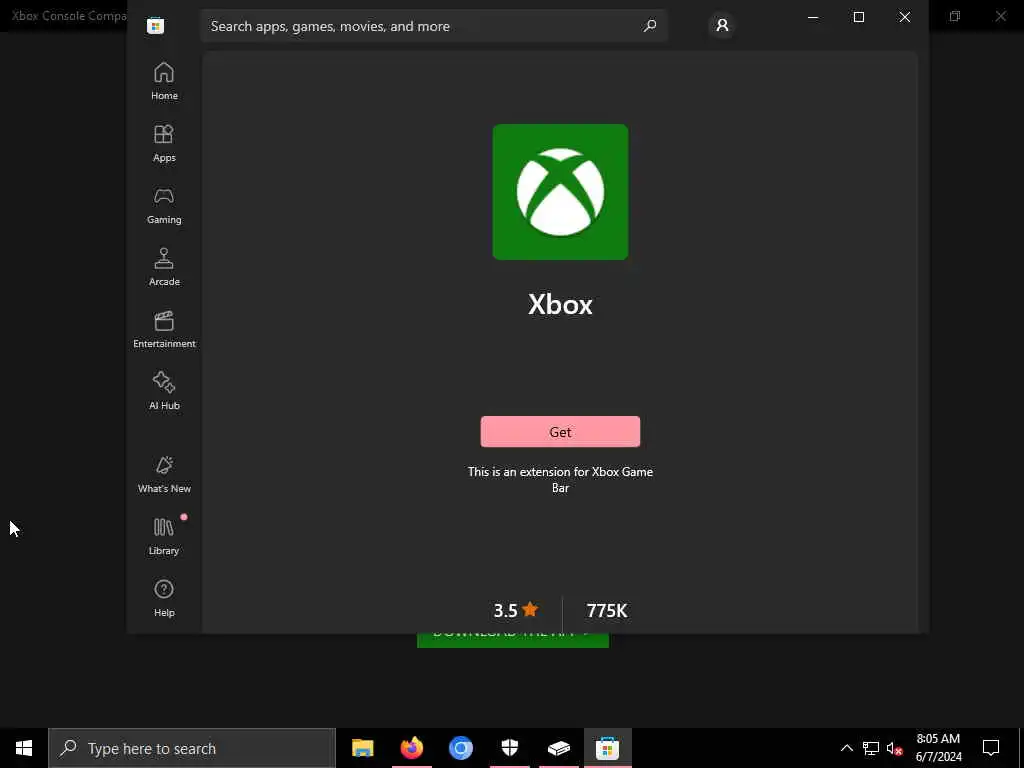Show hidden system tray icons
The image size is (1024, 768).
[846, 748]
